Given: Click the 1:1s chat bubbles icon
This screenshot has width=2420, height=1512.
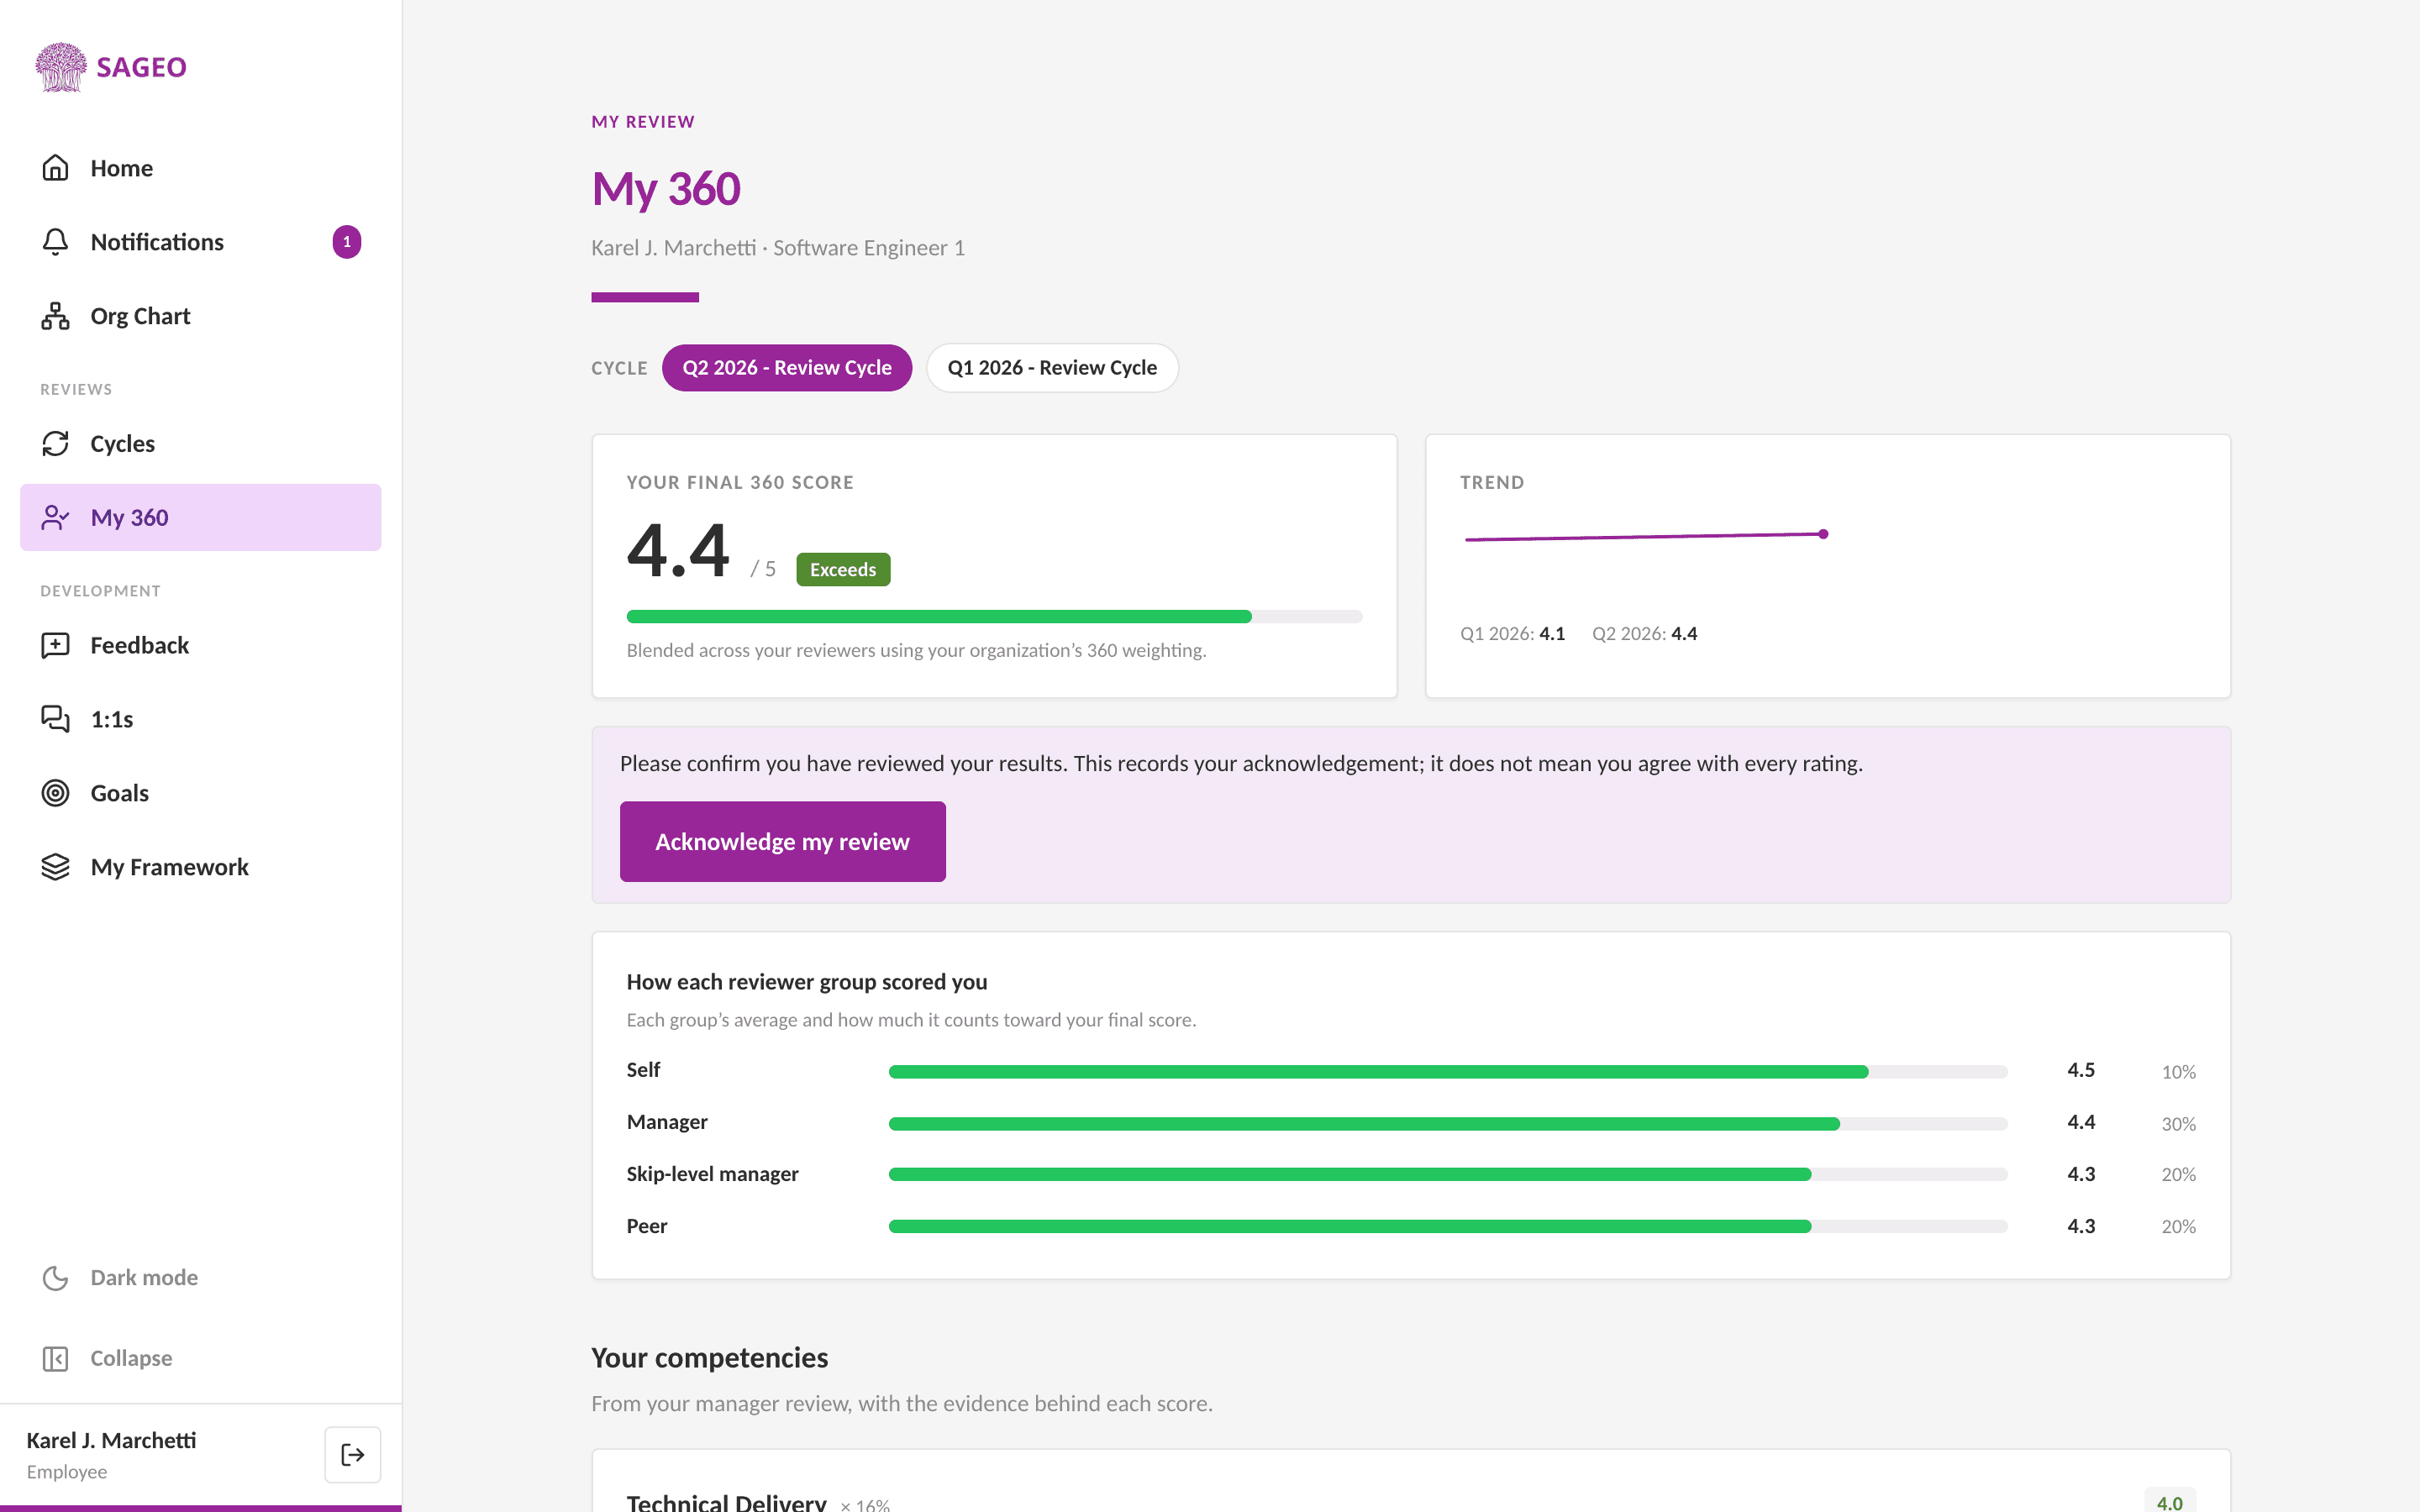Looking at the screenshot, I should pos(55,719).
